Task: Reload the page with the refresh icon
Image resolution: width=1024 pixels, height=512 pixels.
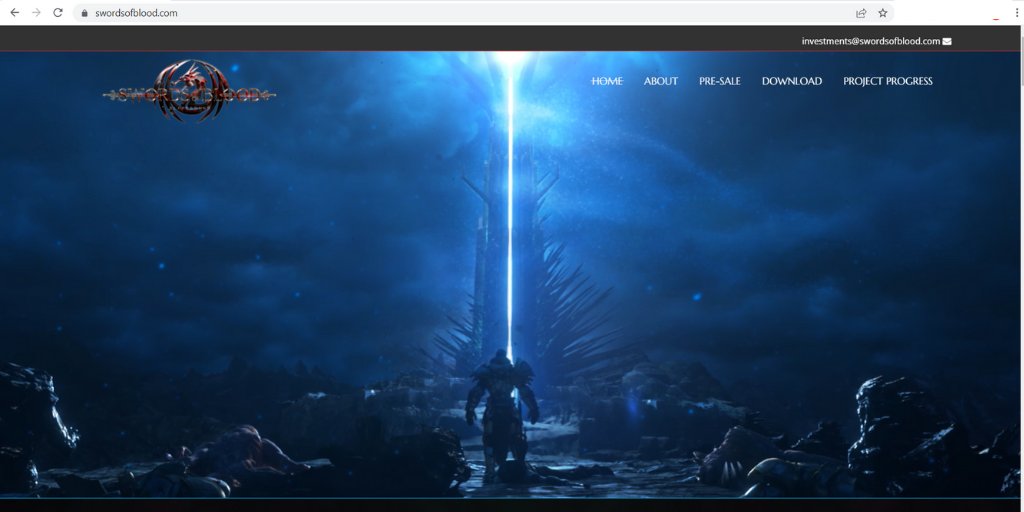Action: (57, 12)
